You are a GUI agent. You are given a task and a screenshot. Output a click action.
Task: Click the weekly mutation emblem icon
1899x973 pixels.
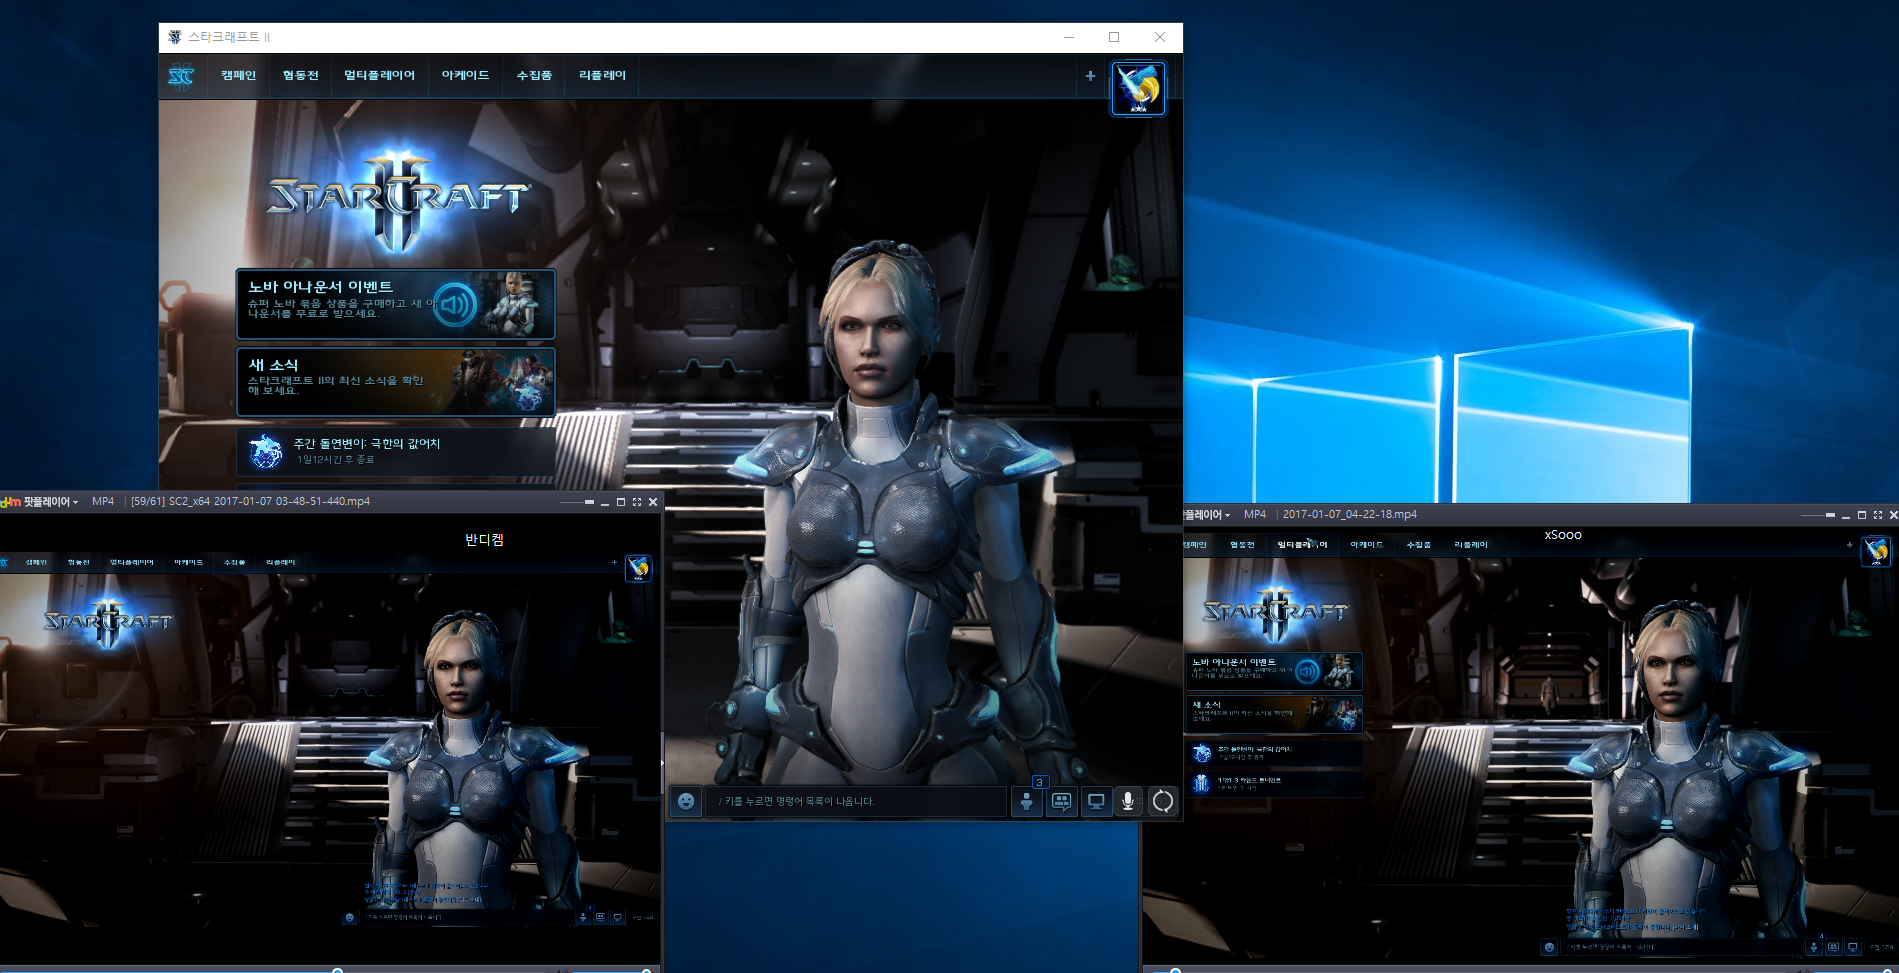pos(266,451)
